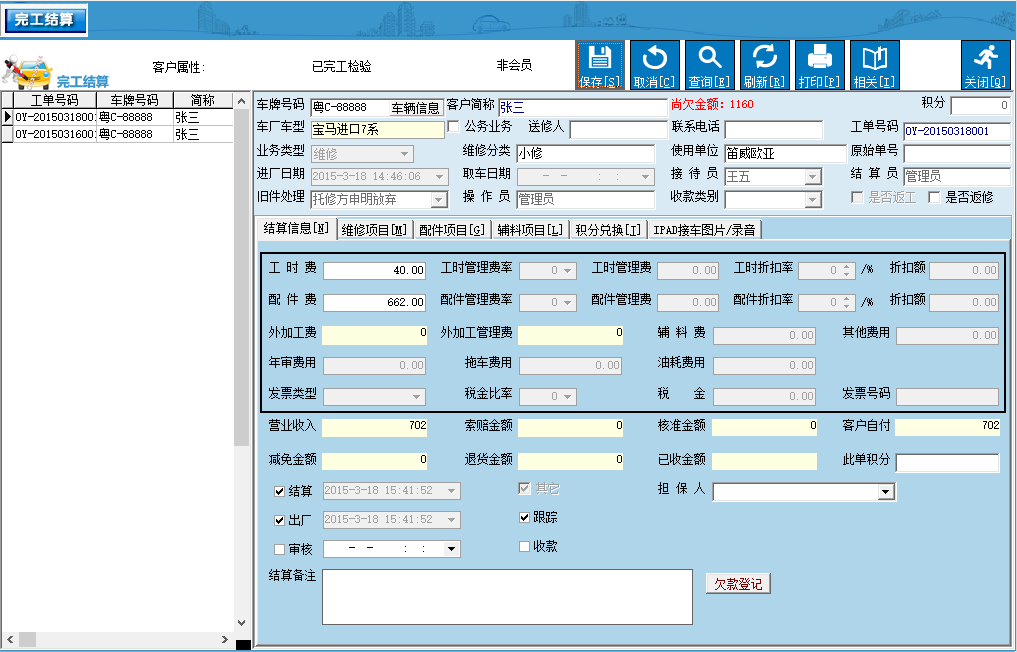Open the 配件管理费率 dropdown
Screen dimensions: 1017x652
coord(568,302)
